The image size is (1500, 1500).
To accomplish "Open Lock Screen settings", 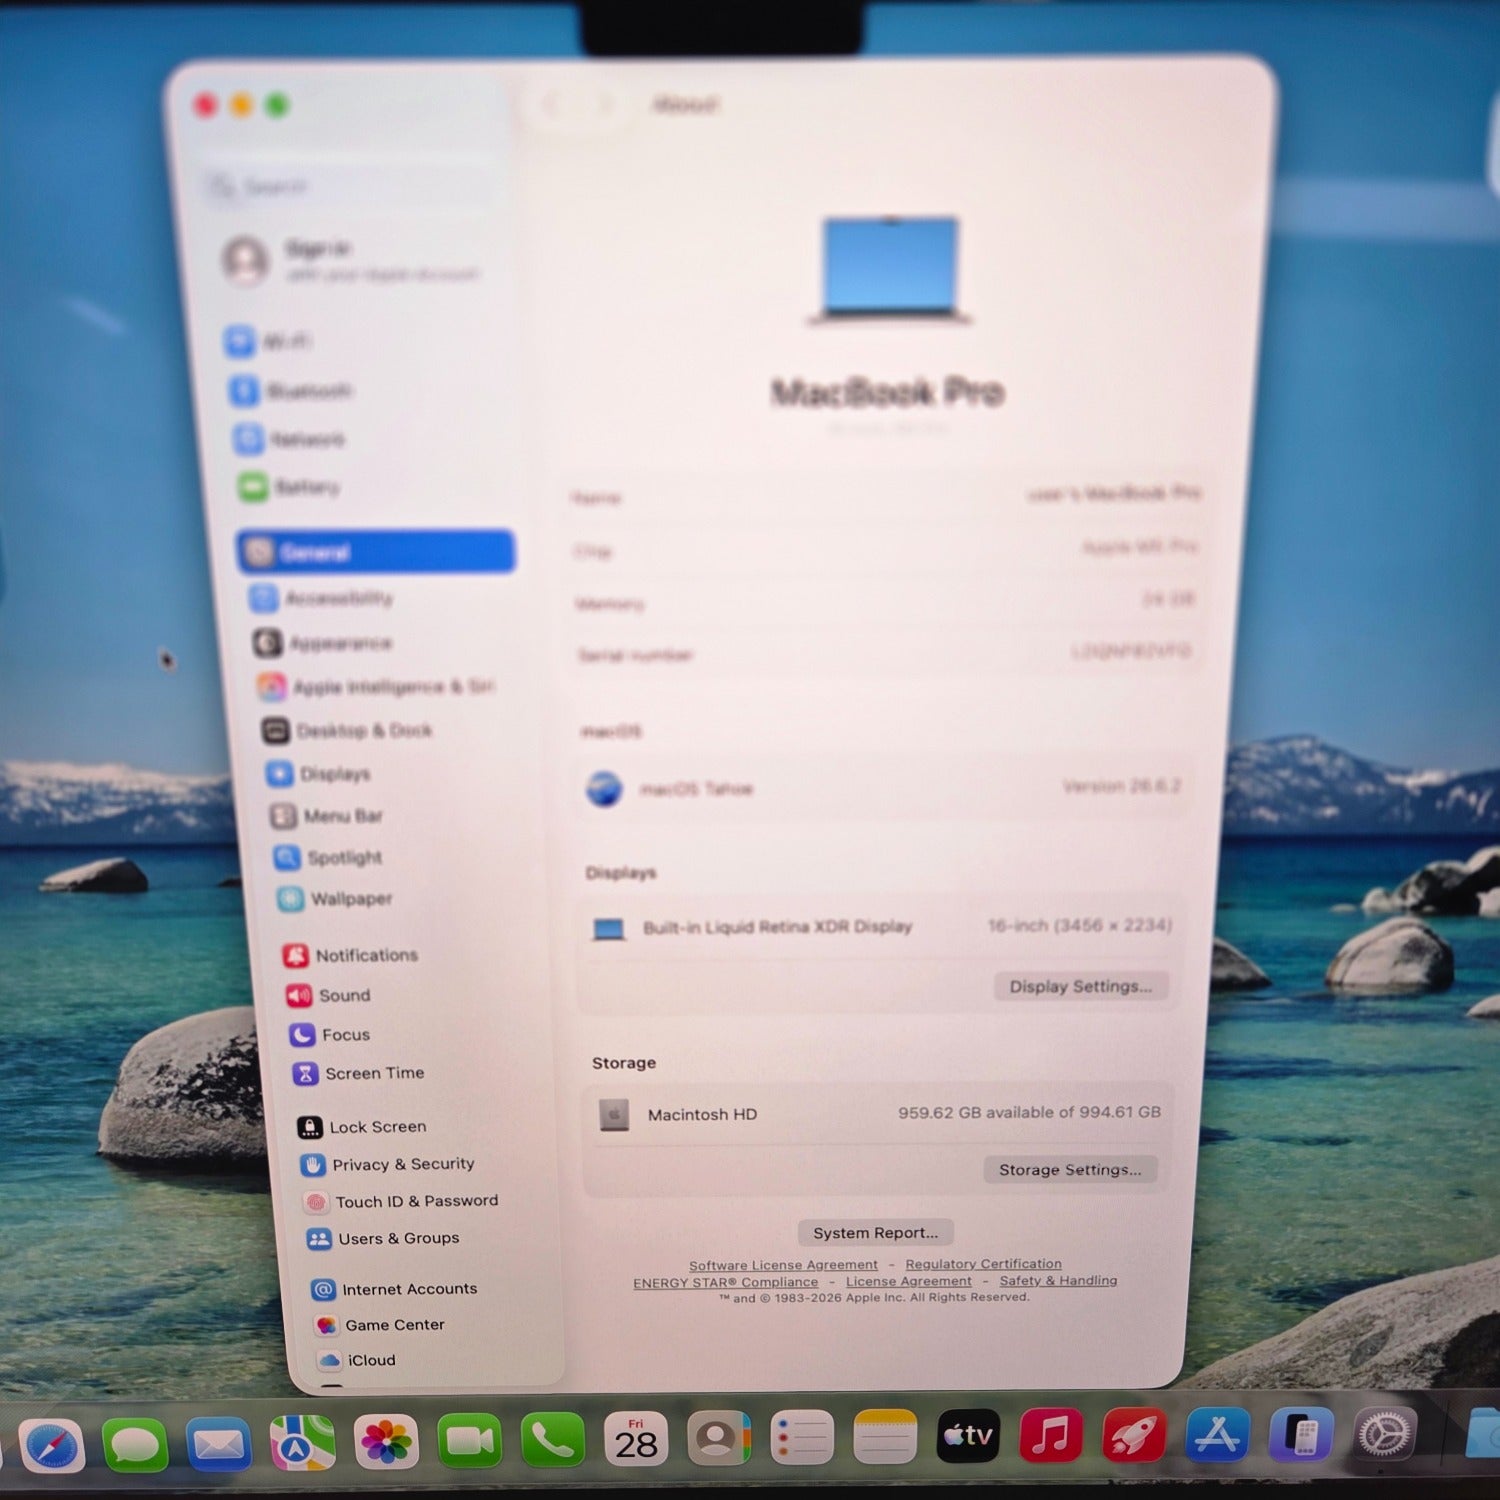I will click(x=362, y=1127).
